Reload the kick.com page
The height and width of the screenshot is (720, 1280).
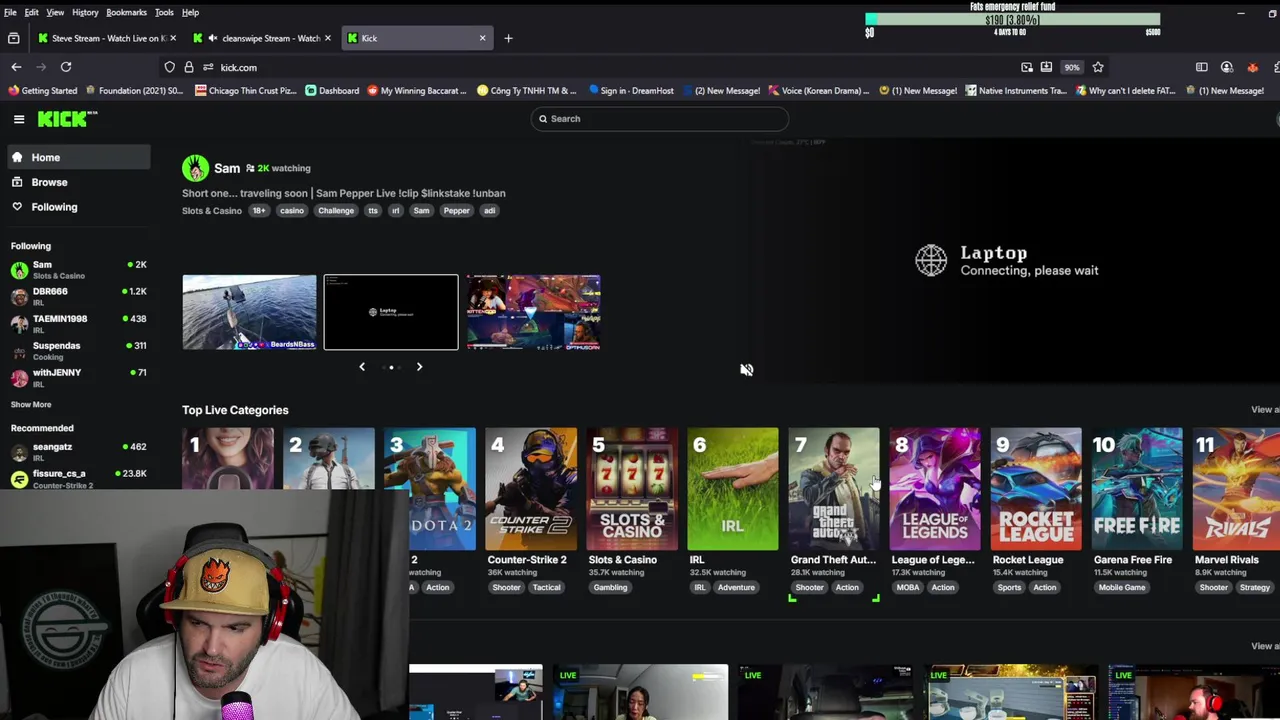pyautogui.click(x=66, y=67)
